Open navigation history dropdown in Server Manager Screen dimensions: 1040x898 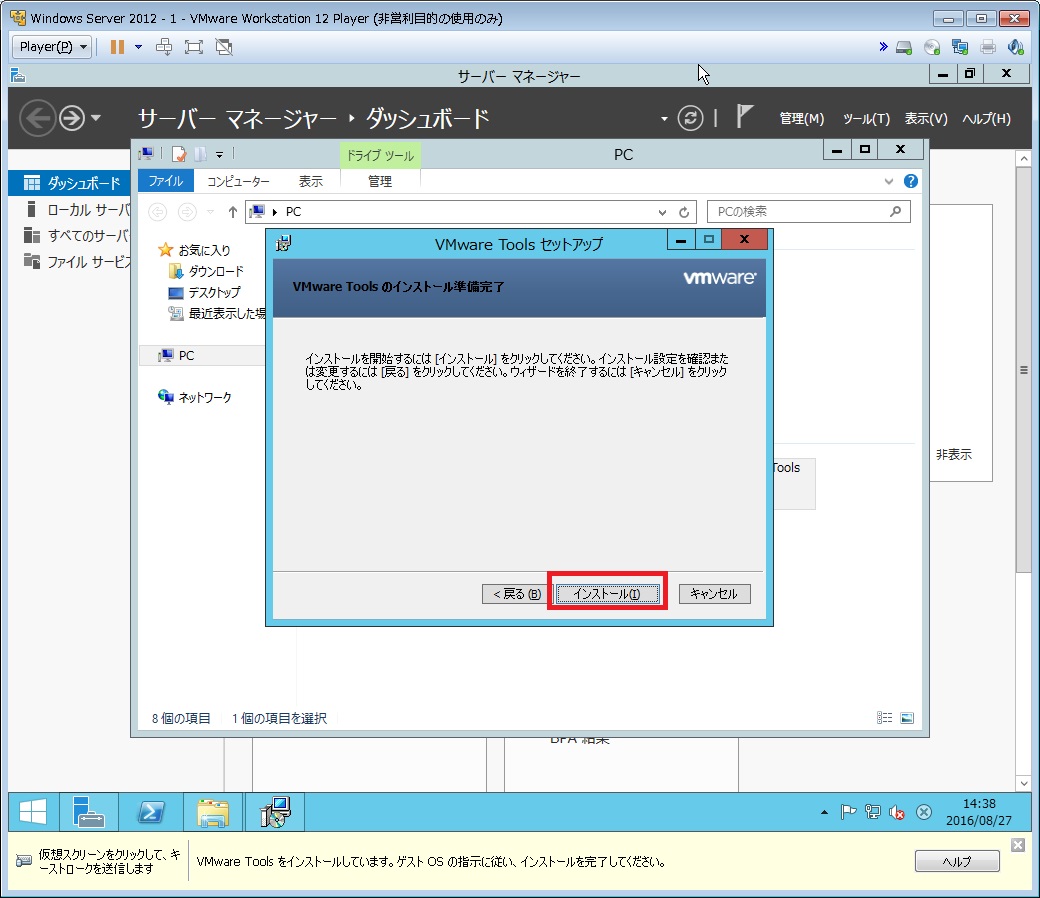pos(96,118)
